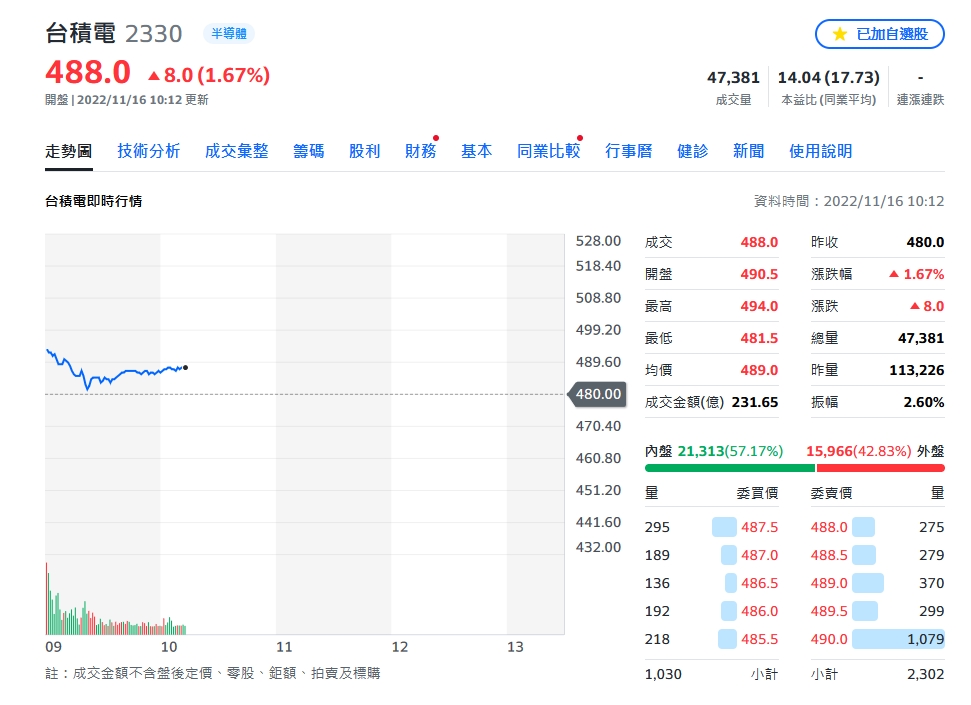The width and height of the screenshot is (971, 705).
Task: Click bid price 487.0
Action: coord(759,555)
